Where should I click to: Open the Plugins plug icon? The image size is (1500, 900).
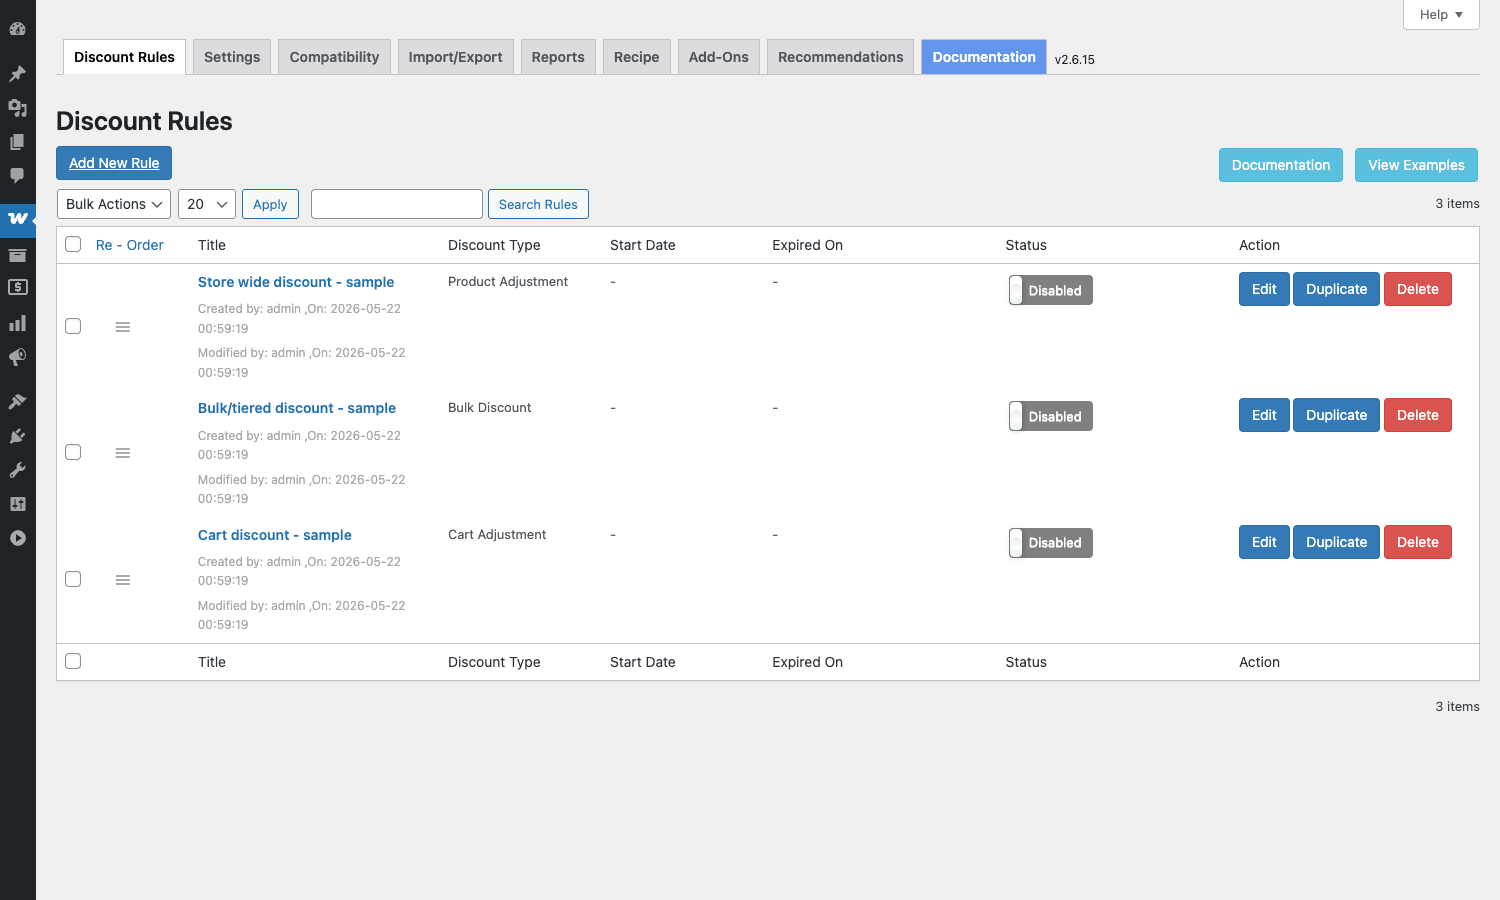pos(17,436)
